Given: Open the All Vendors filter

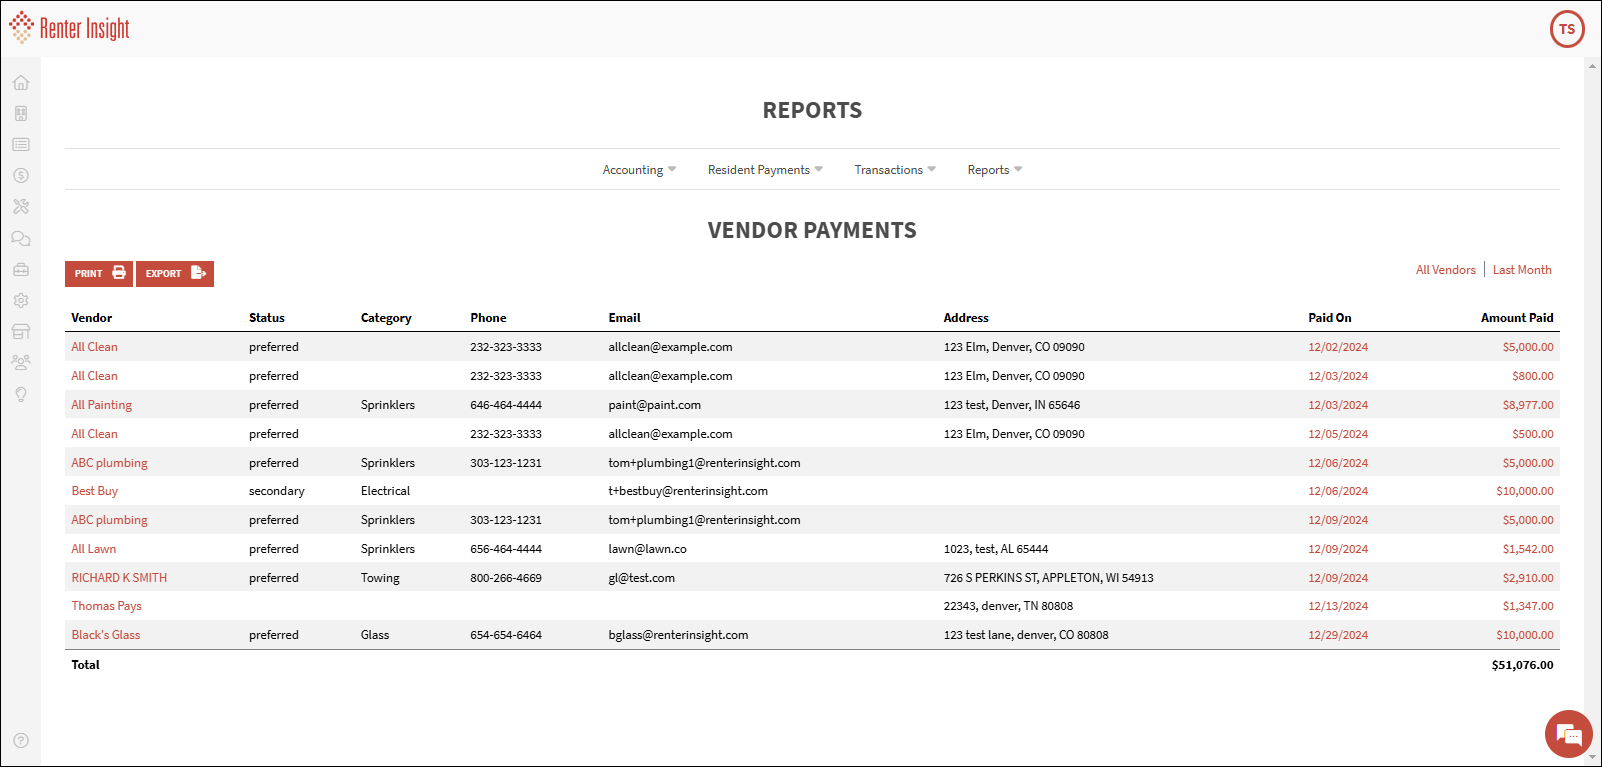Looking at the screenshot, I should 1445,270.
